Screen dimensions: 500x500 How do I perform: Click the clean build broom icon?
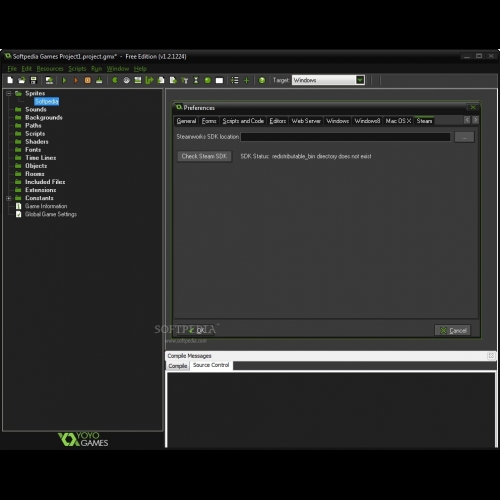[x=99, y=80]
